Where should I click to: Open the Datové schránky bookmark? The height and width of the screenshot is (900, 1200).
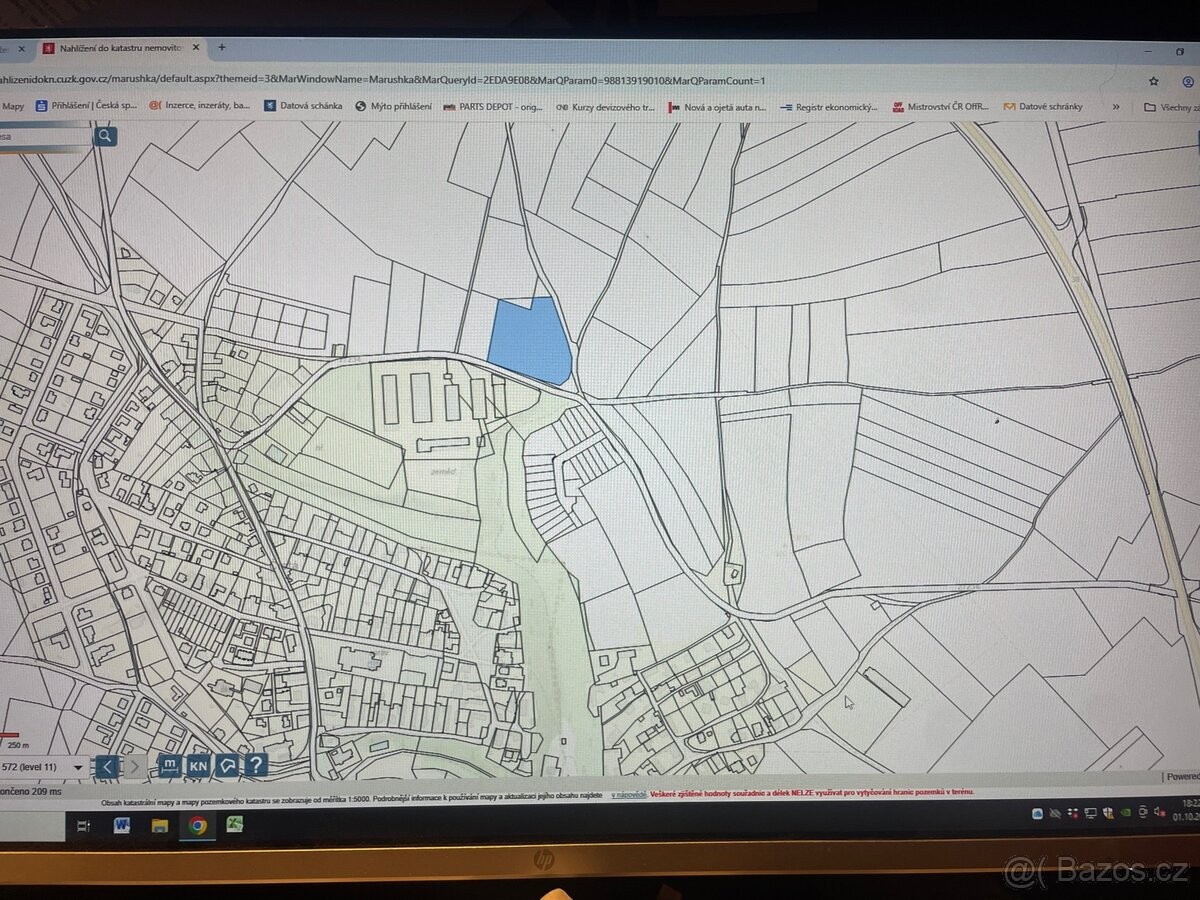pyautogui.click(x=1043, y=106)
